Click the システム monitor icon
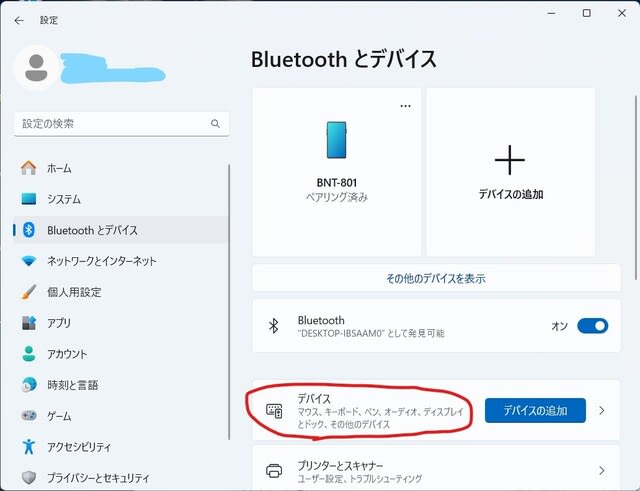 (29, 199)
